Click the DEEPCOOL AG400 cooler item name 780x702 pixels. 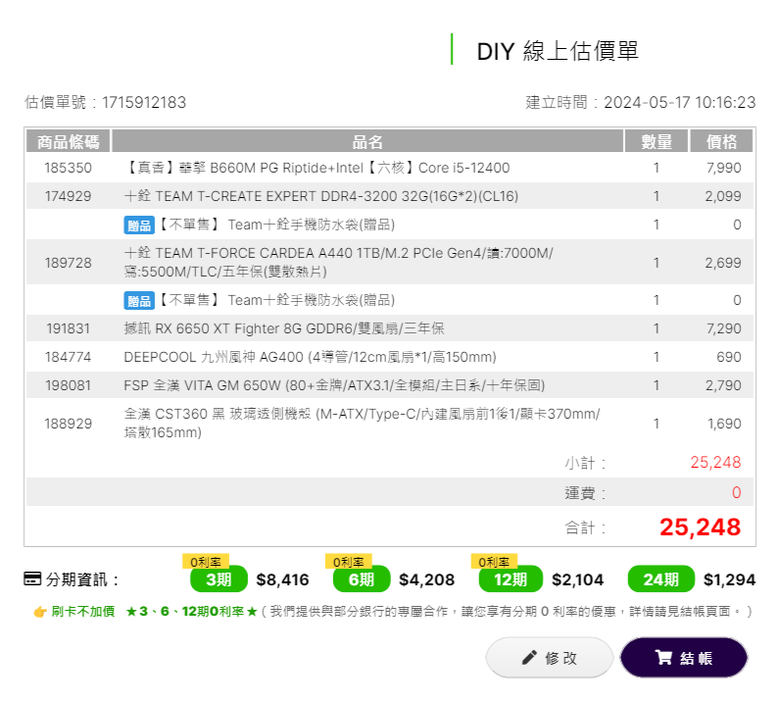(x=310, y=357)
